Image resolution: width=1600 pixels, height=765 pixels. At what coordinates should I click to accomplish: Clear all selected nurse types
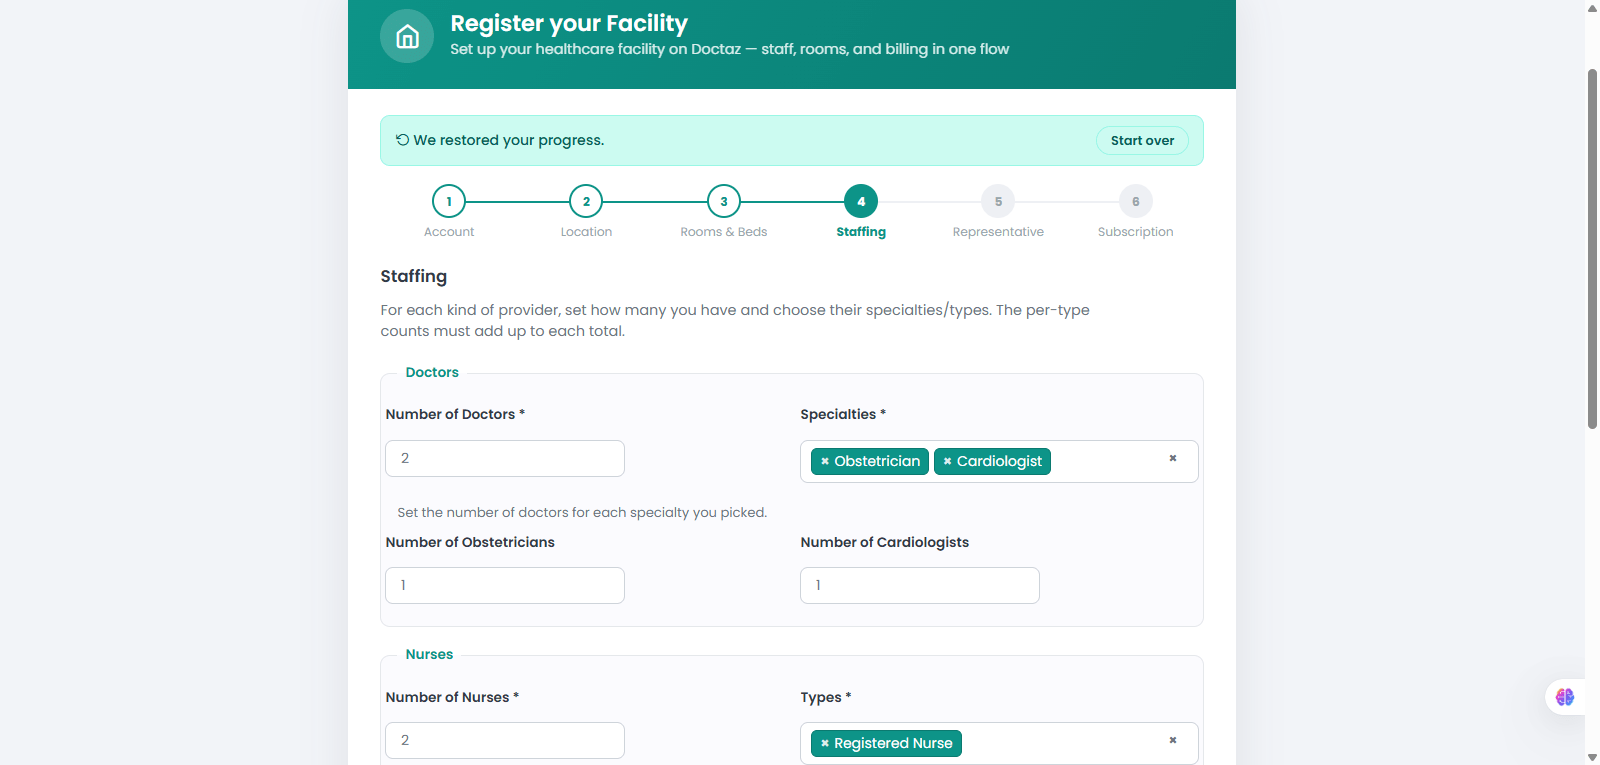(1173, 741)
